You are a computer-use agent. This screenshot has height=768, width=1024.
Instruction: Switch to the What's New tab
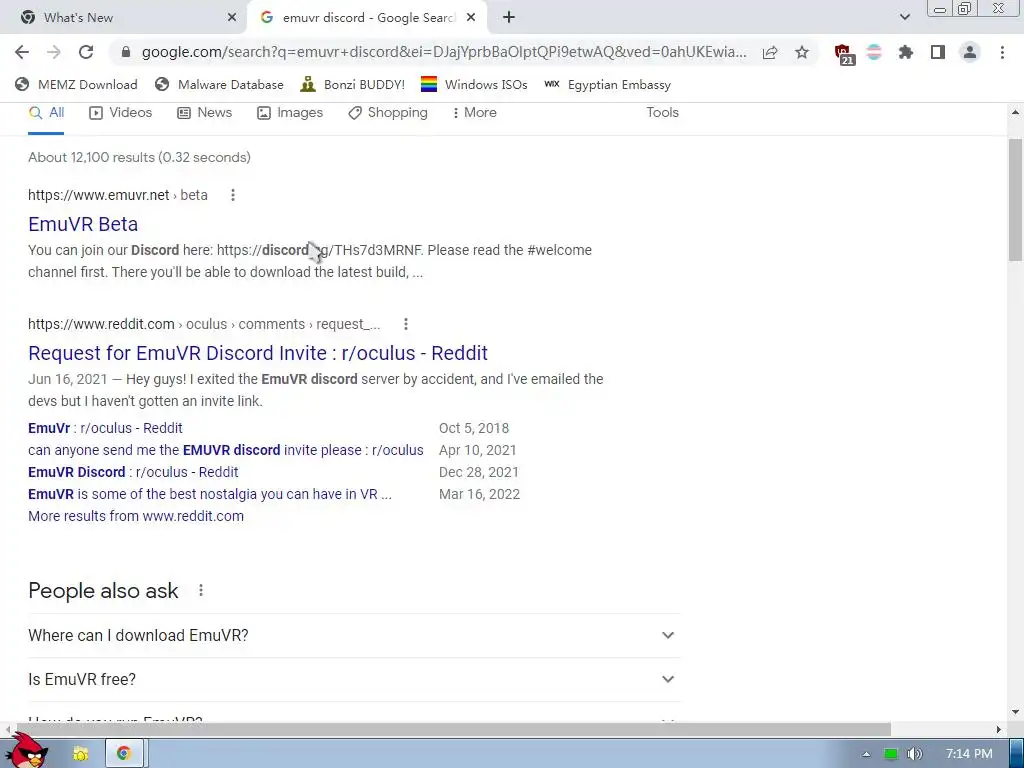point(124,18)
